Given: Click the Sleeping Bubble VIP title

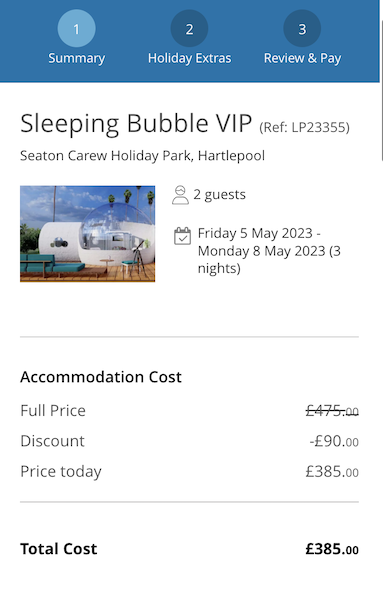Looking at the screenshot, I should click(136, 124).
